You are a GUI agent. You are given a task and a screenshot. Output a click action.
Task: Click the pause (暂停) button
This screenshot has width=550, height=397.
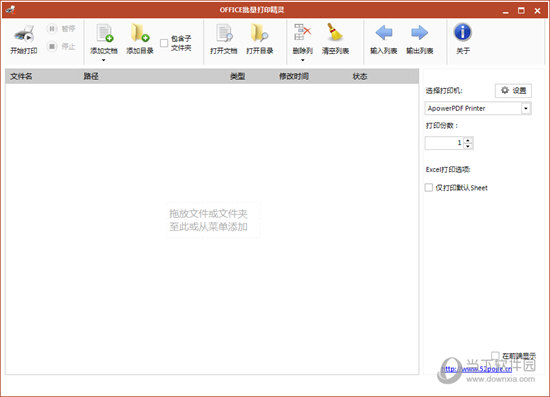point(61,28)
